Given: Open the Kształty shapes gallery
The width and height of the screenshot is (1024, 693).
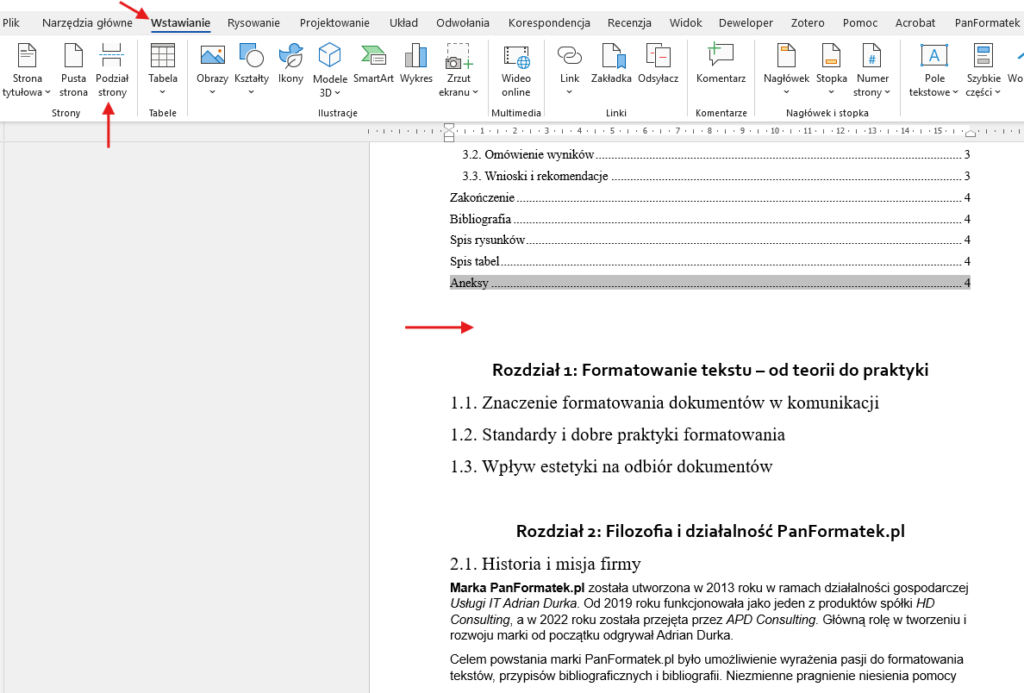Looking at the screenshot, I should coord(251,69).
